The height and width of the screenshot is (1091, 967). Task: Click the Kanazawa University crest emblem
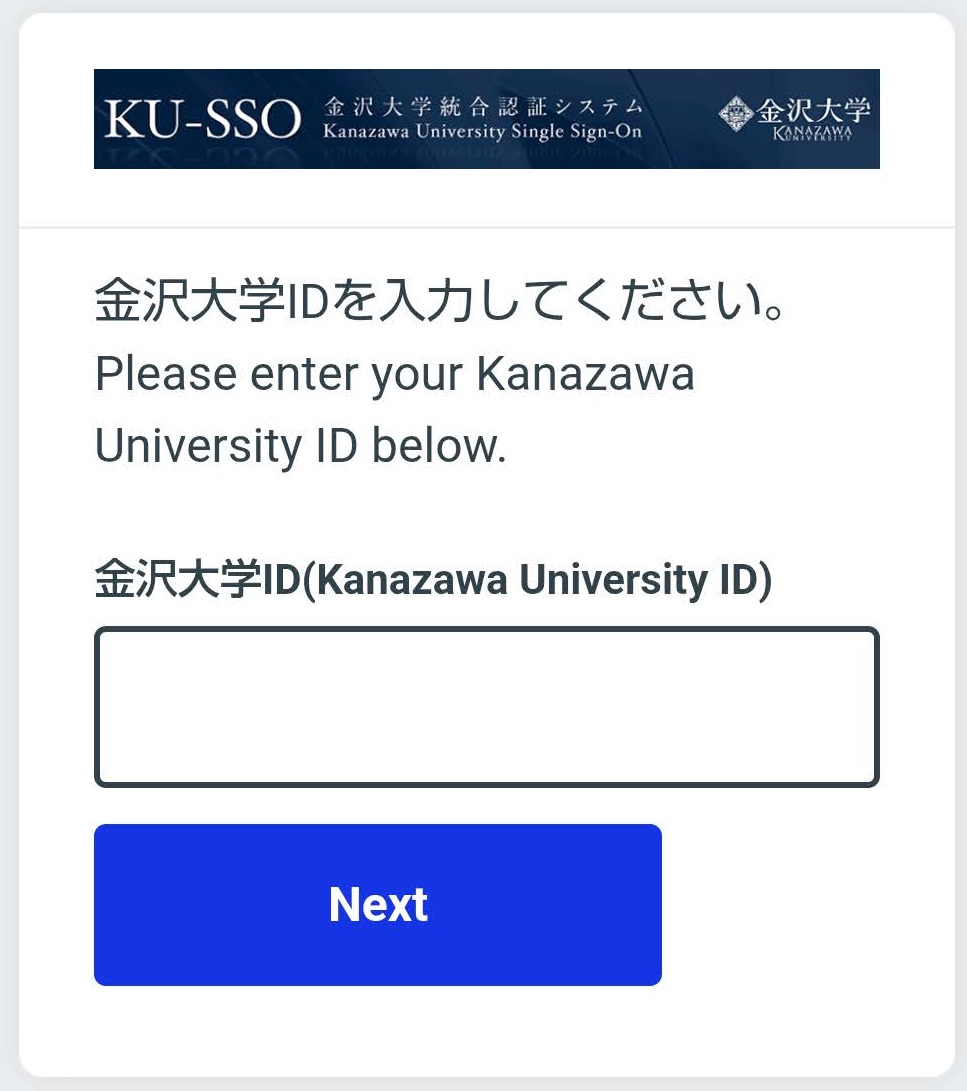coord(734,113)
